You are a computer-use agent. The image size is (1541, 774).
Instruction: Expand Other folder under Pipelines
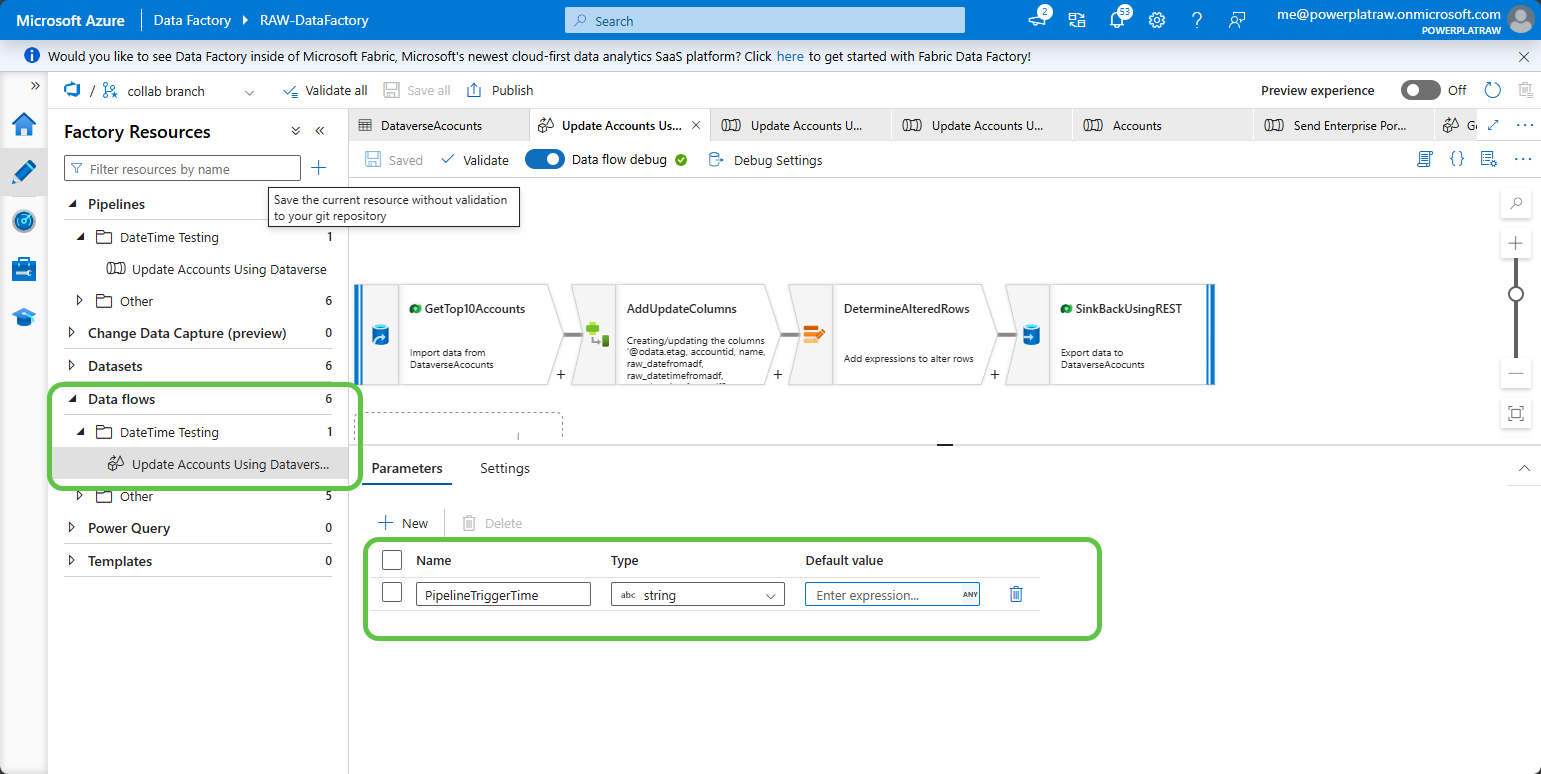coord(81,301)
